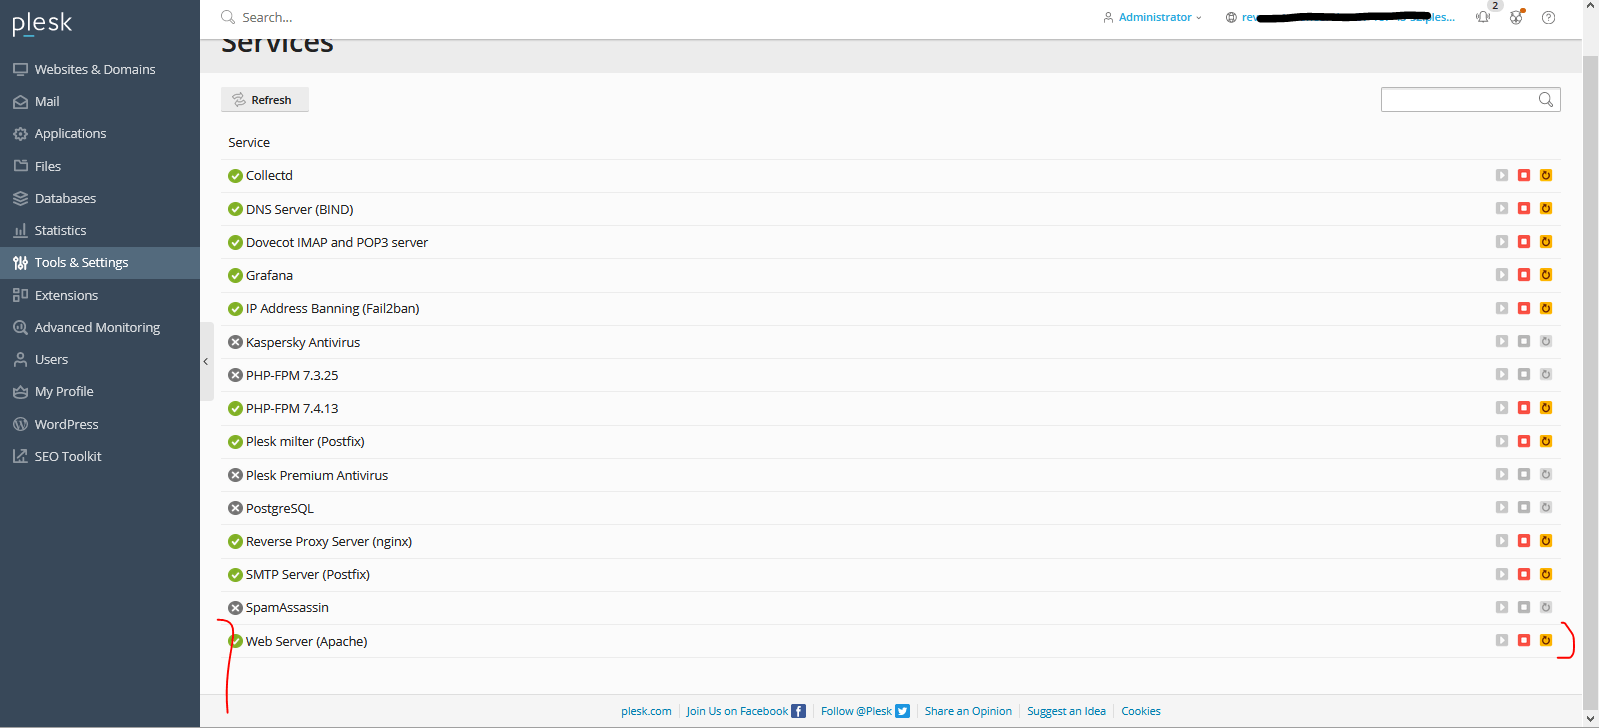Open Databases section
This screenshot has height=728, width=1599.
(x=100, y=198)
